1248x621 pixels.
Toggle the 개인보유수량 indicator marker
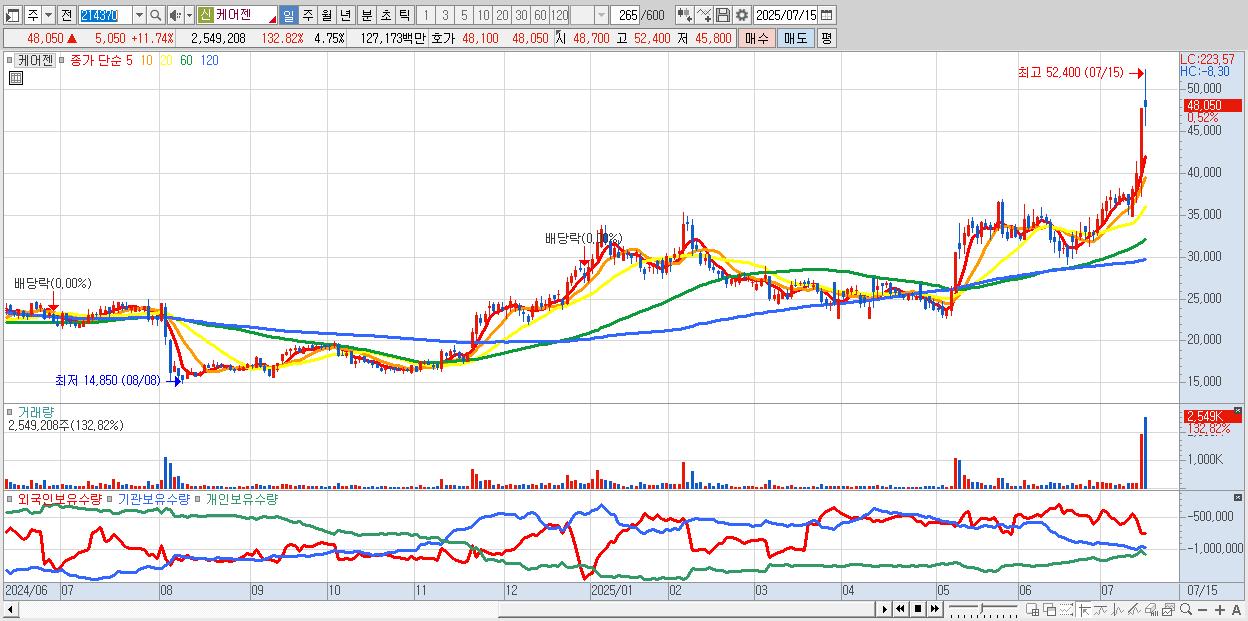click(198, 498)
